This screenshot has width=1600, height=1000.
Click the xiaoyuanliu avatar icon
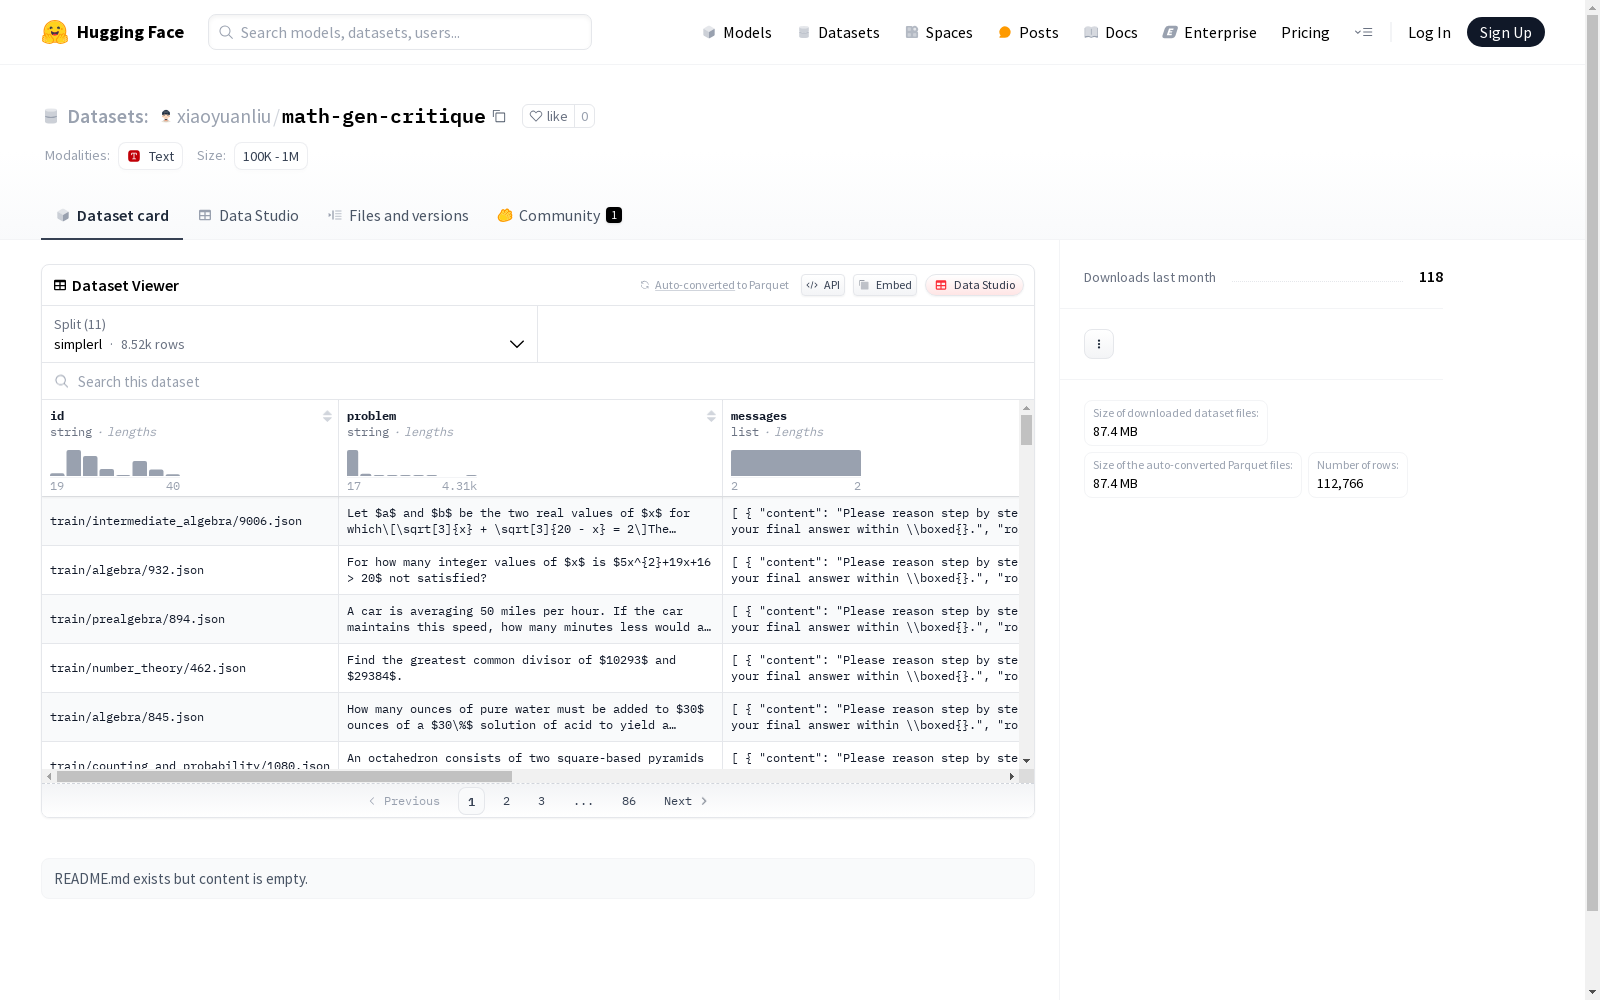pyautogui.click(x=166, y=116)
